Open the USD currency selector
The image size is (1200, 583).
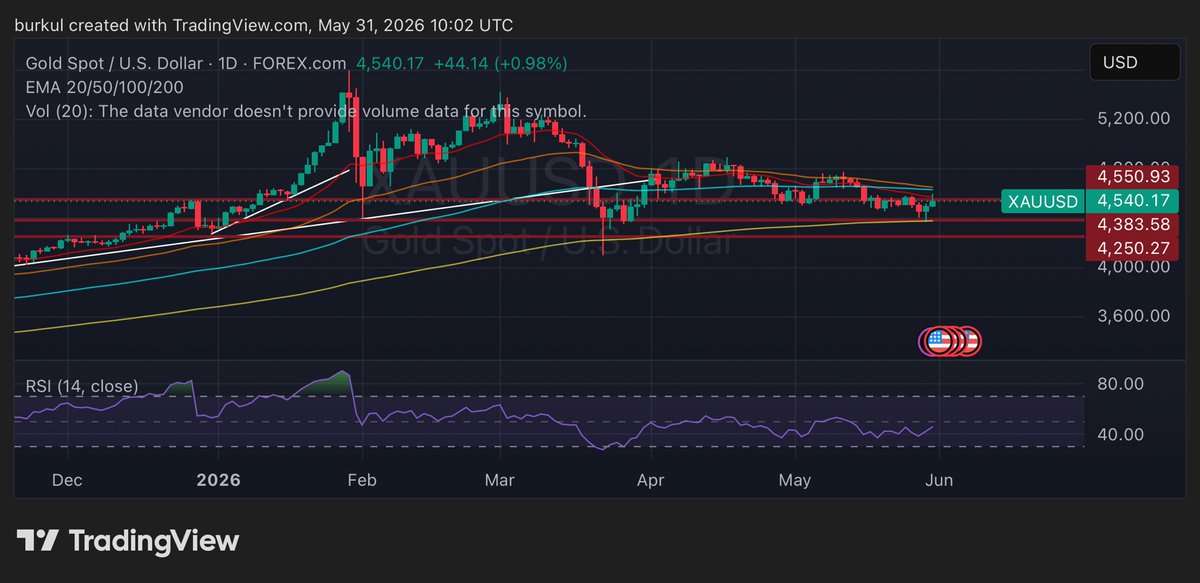[x=1133, y=63]
